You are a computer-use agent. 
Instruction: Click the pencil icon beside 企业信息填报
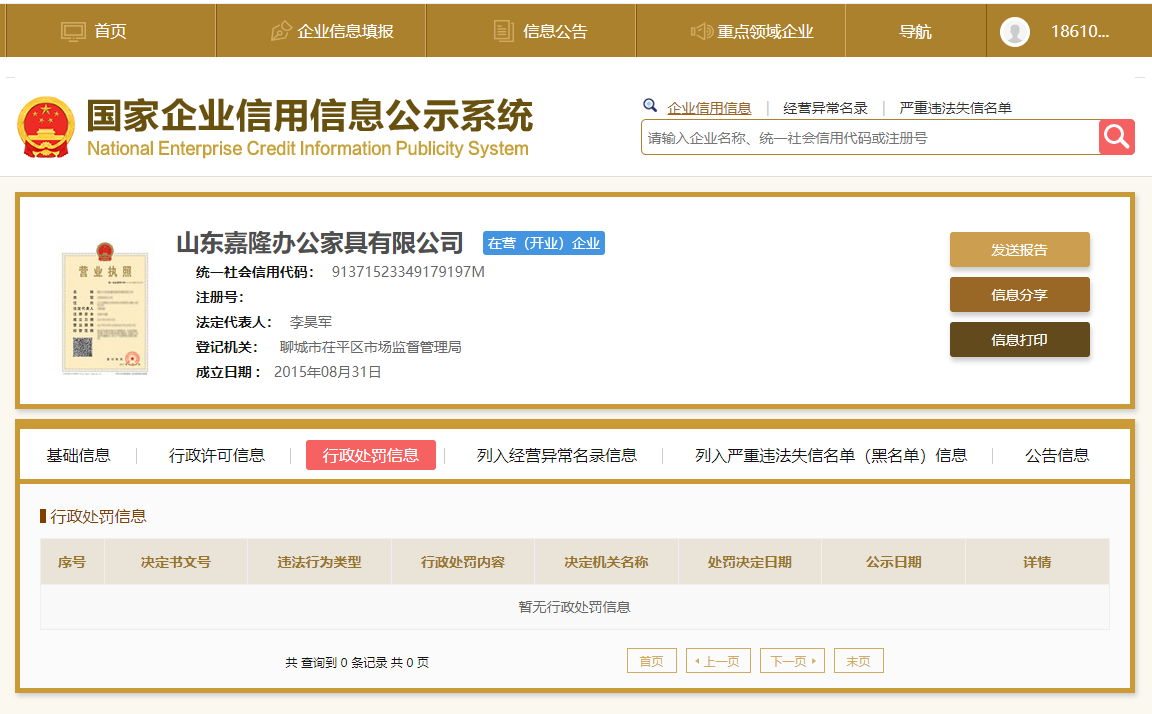[x=281, y=31]
